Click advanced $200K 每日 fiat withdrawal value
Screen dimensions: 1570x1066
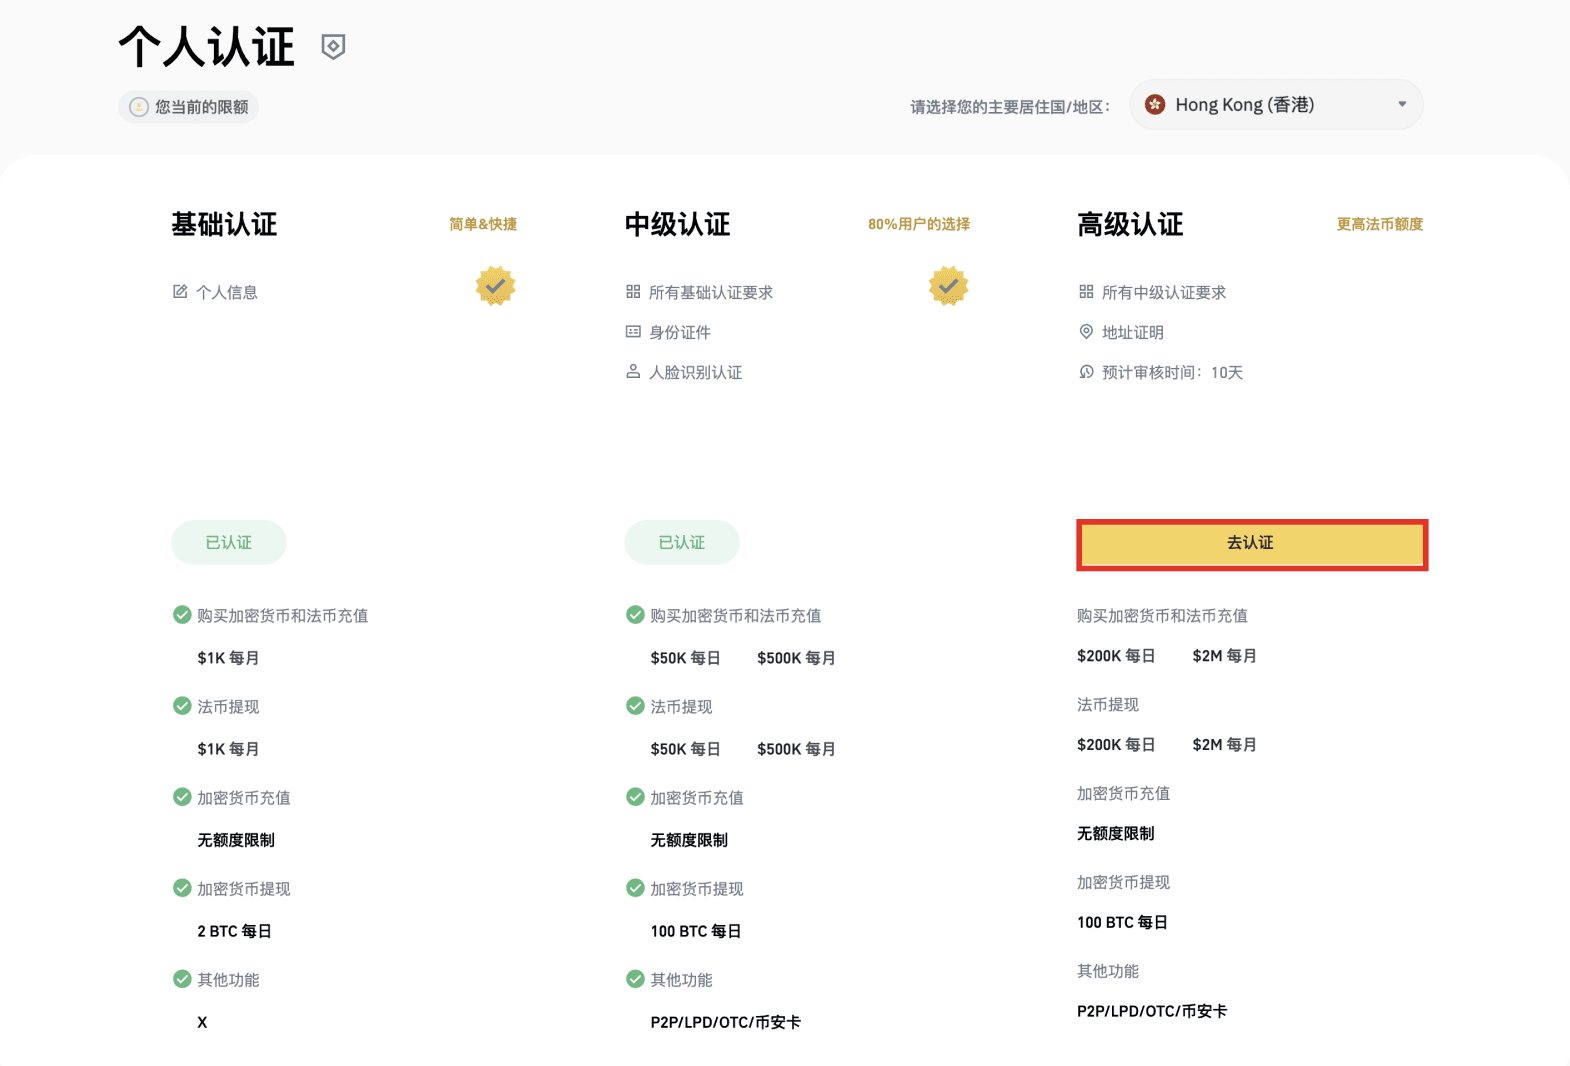(1116, 745)
